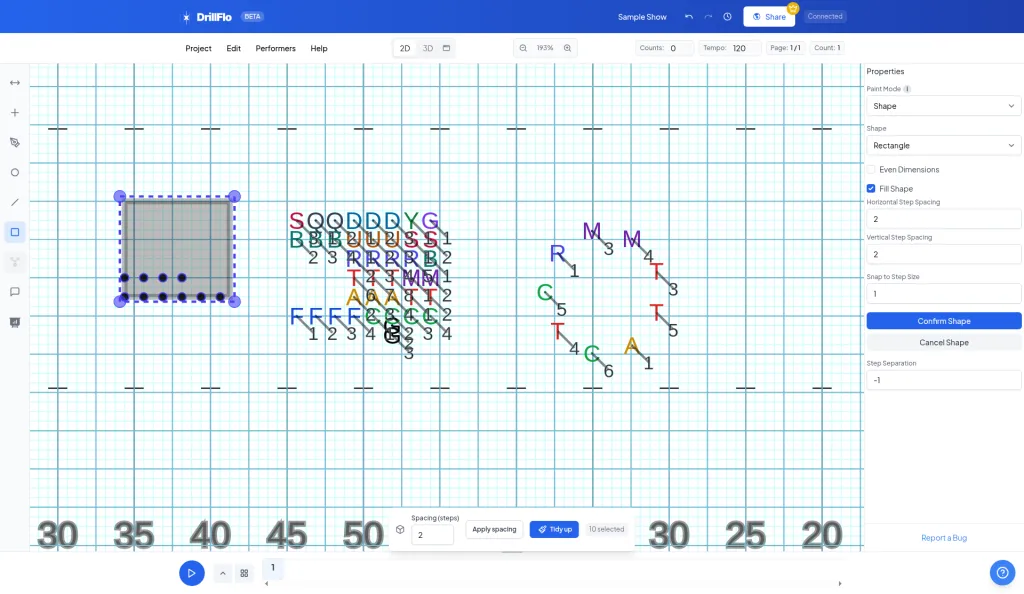Click the Paint Mode info icon
This screenshot has width=1024, height=594.
[907, 89]
